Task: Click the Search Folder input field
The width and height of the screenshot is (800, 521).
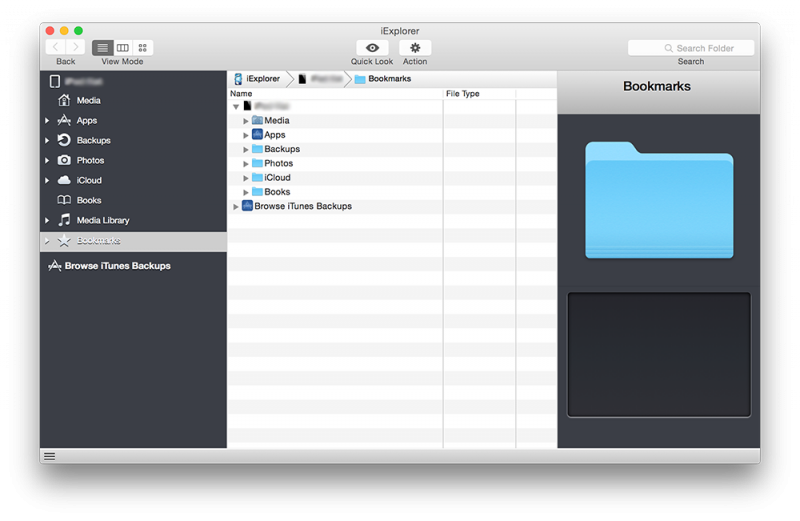Action: 691,48
